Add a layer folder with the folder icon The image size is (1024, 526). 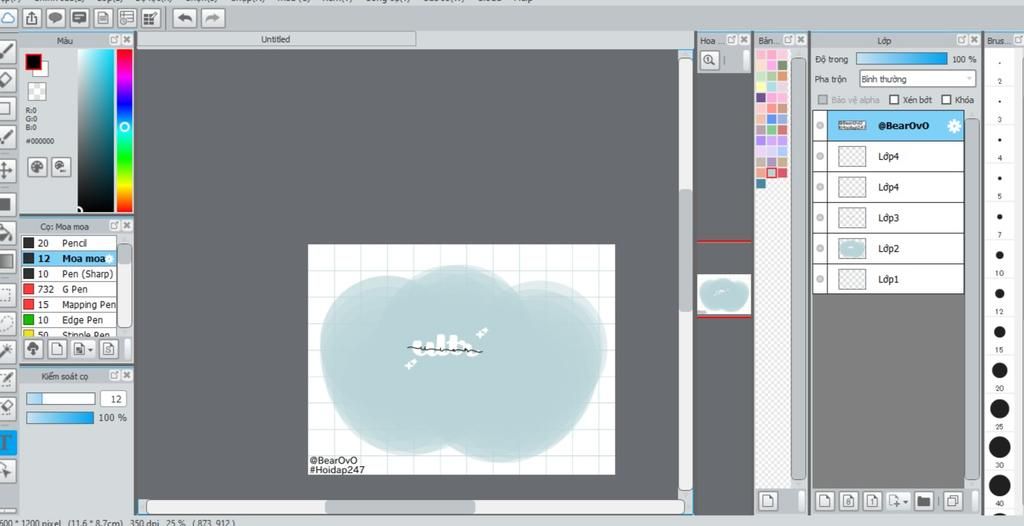click(x=923, y=501)
